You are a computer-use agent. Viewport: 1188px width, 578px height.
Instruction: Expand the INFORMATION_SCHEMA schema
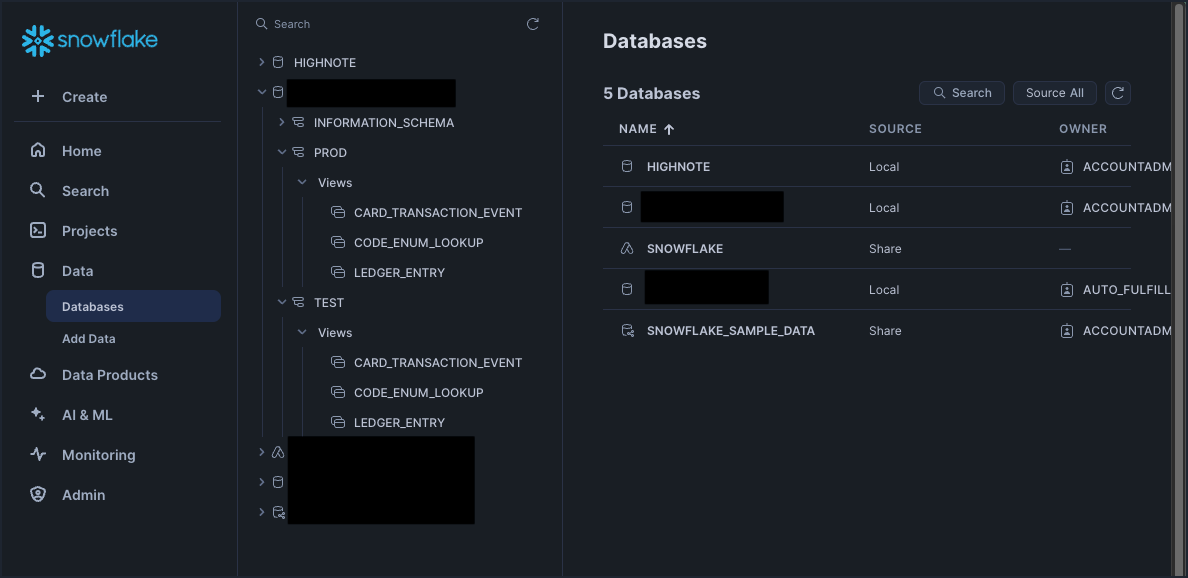click(281, 122)
